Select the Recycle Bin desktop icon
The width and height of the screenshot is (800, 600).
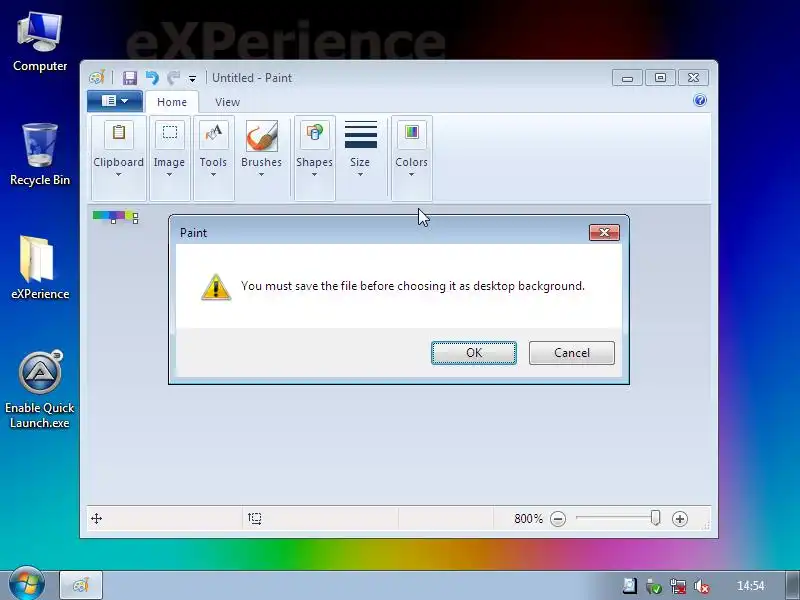[x=40, y=154]
